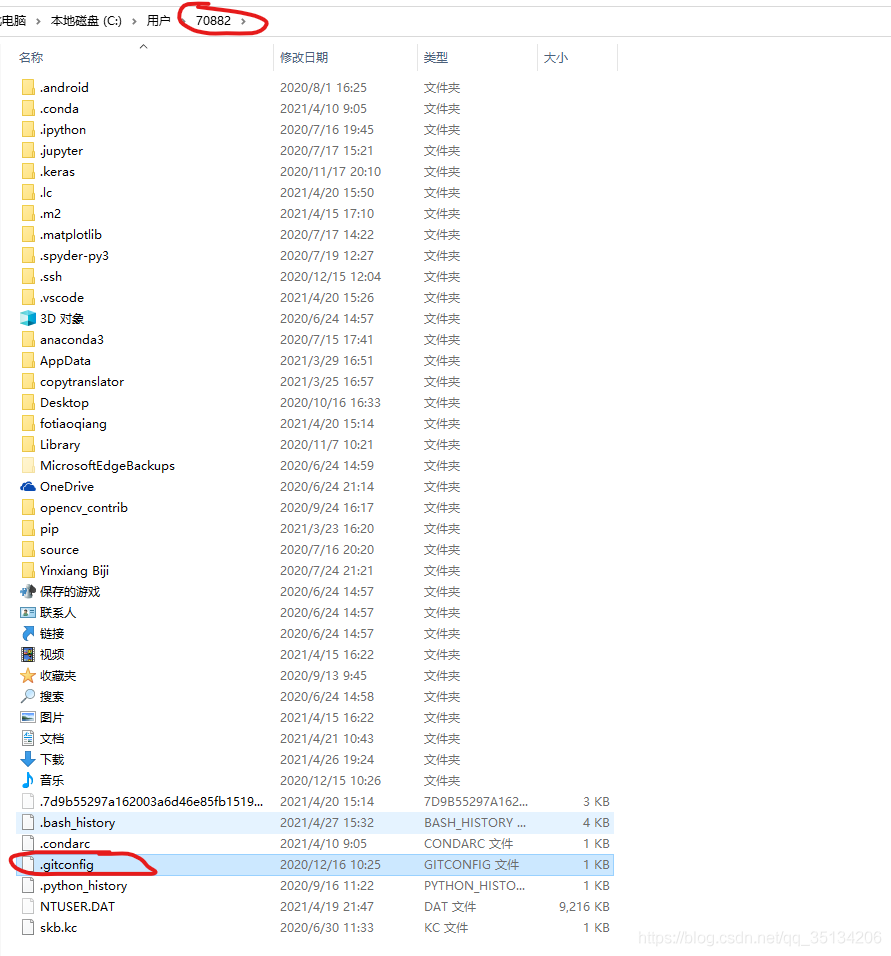Select the .7d9b55297a162003a6d46e85fb1519... file name
Screen dimensions: 891x956
point(151,801)
